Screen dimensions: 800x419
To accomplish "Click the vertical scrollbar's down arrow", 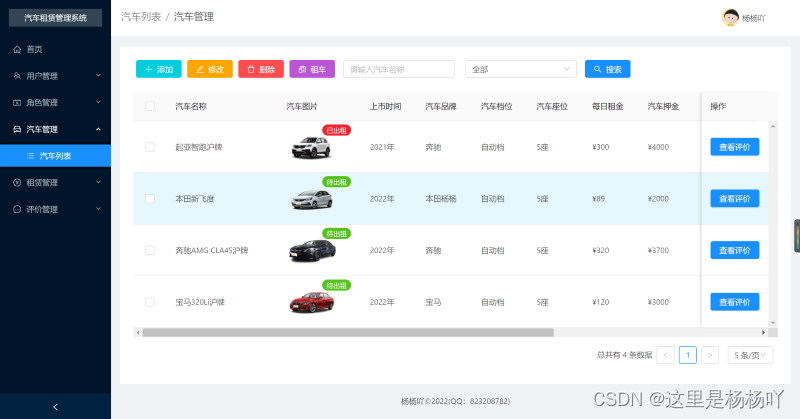I will (773, 323).
